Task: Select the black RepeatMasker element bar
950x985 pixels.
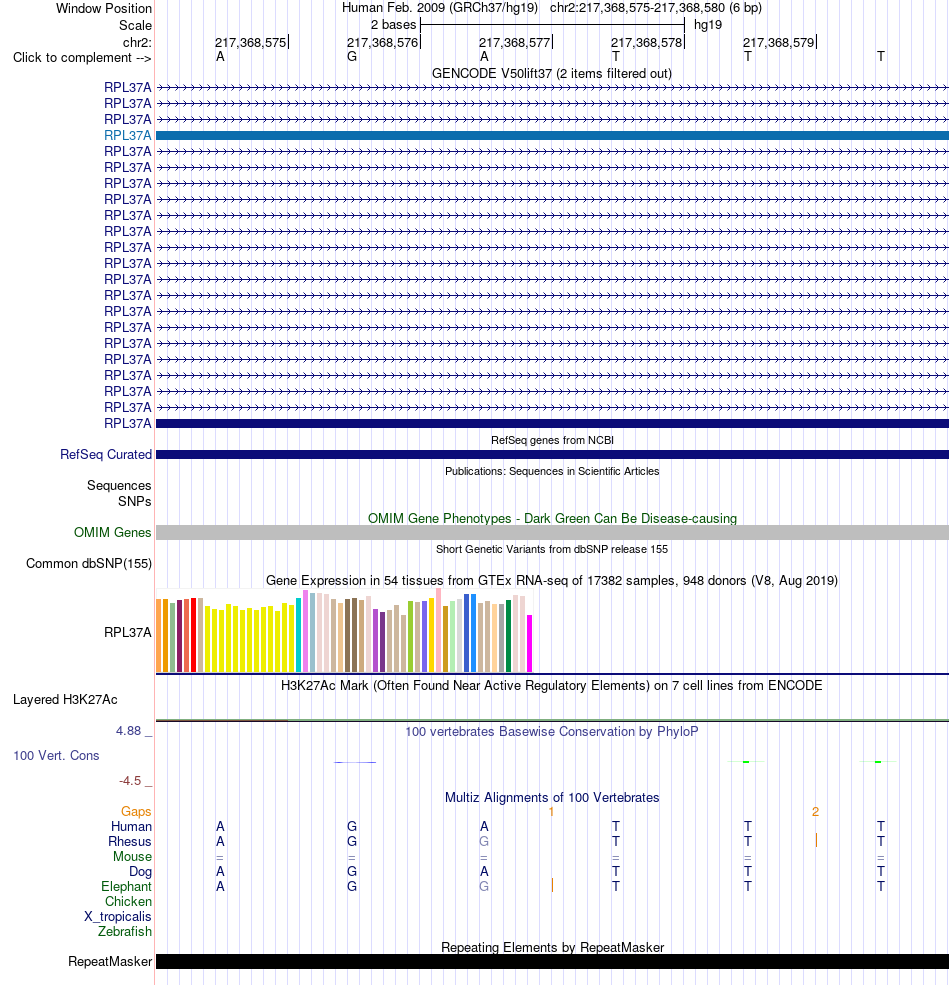Action: (552, 961)
